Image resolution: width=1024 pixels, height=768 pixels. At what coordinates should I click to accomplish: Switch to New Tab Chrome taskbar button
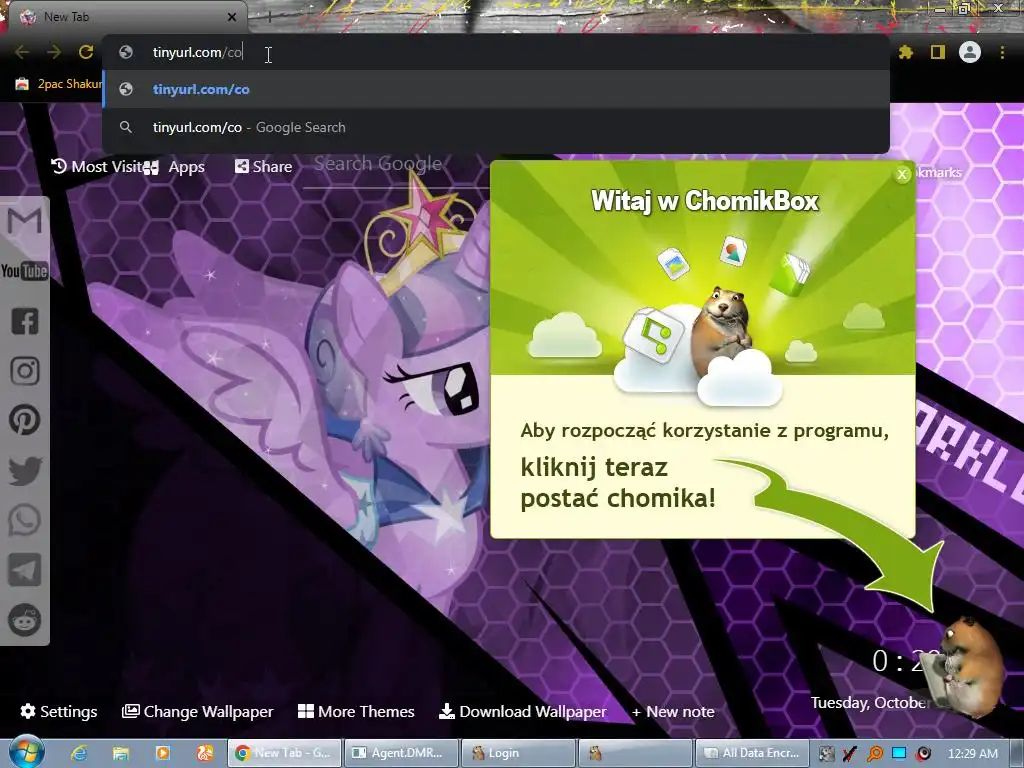[284, 753]
